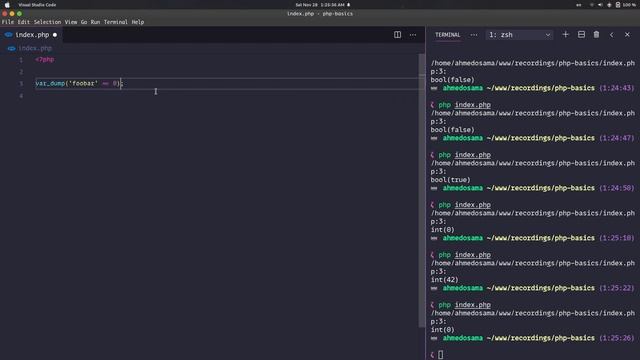Open the File menu
The height and width of the screenshot is (360, 640).
click(8, 22)
